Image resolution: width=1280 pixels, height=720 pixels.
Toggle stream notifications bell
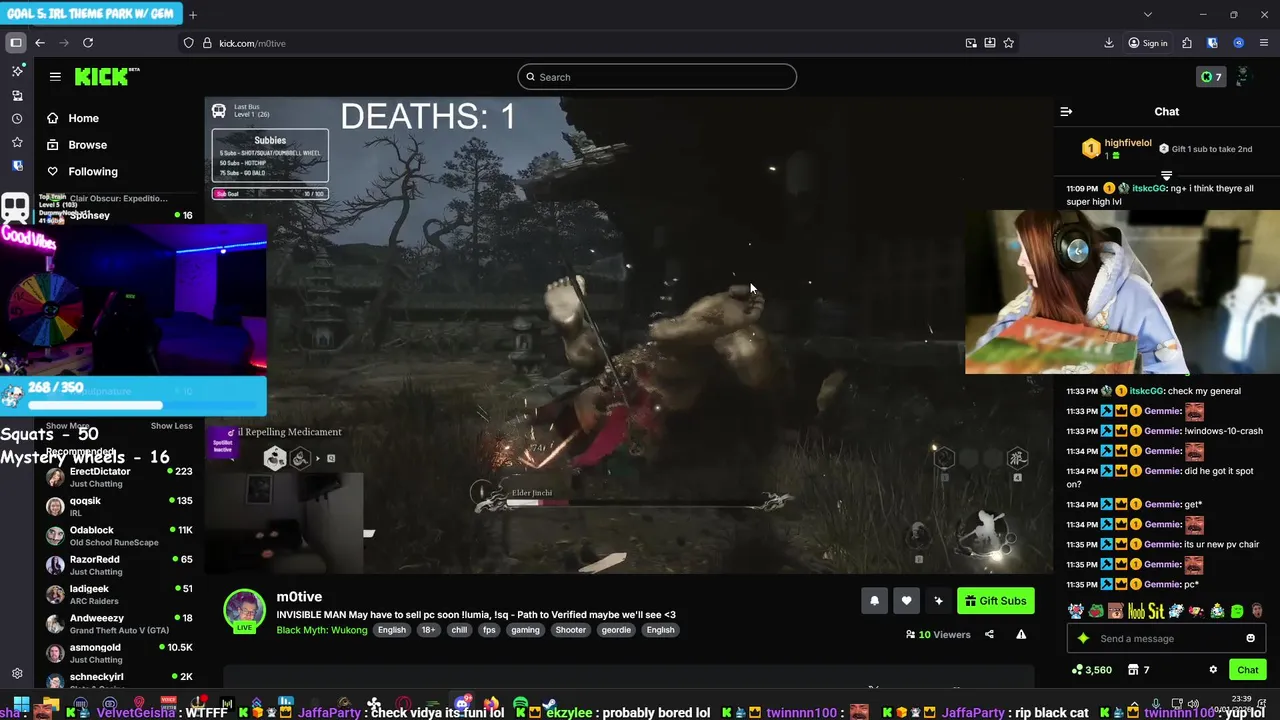874,600
